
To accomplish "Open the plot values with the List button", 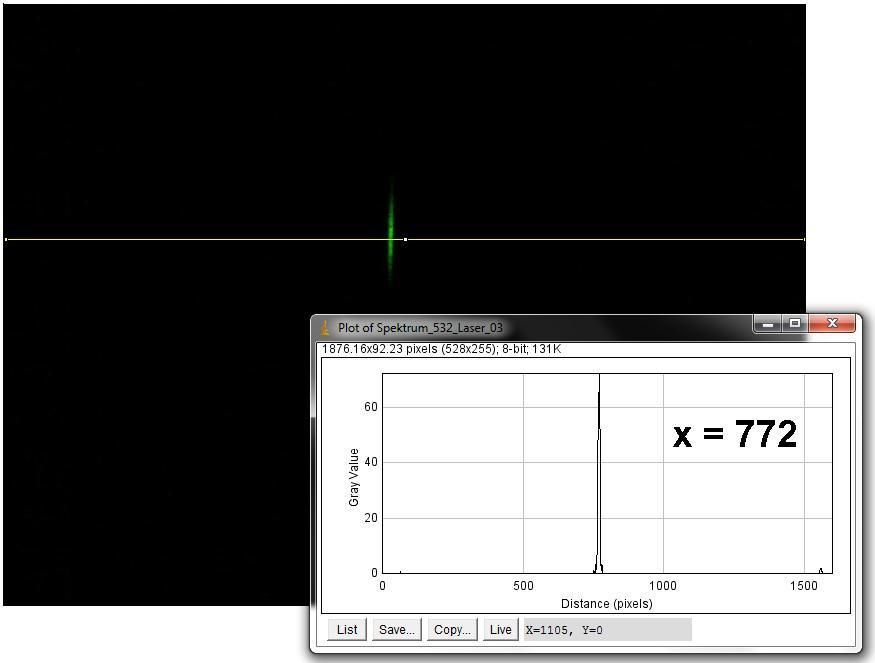I will tap(346, 630).
